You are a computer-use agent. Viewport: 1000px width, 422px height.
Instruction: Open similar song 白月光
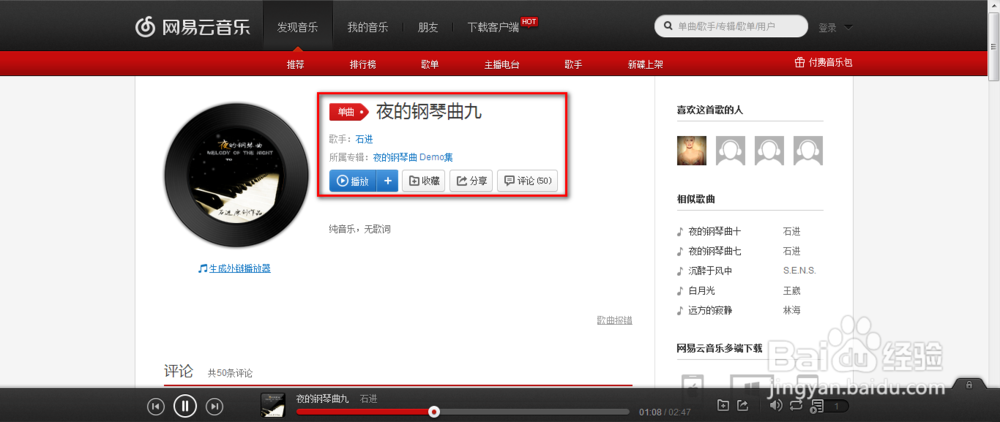[702, 291]
